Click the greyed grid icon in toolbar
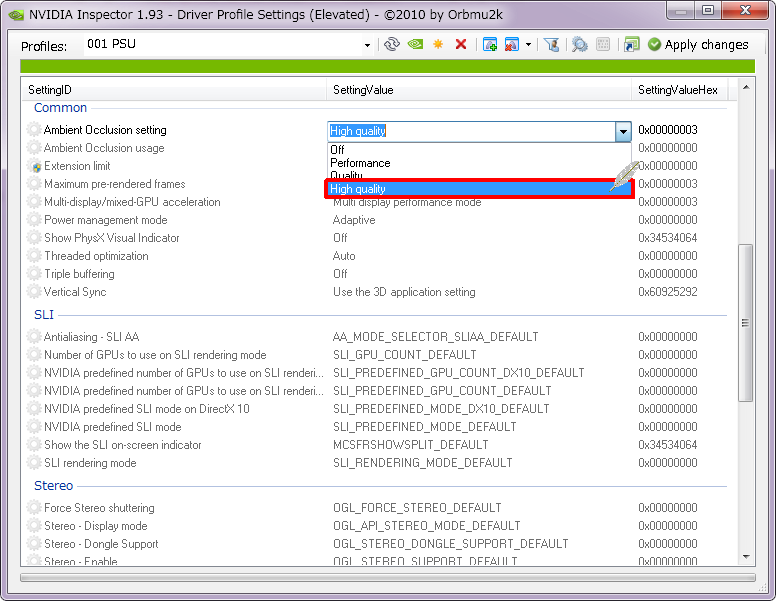 point(603,45)
